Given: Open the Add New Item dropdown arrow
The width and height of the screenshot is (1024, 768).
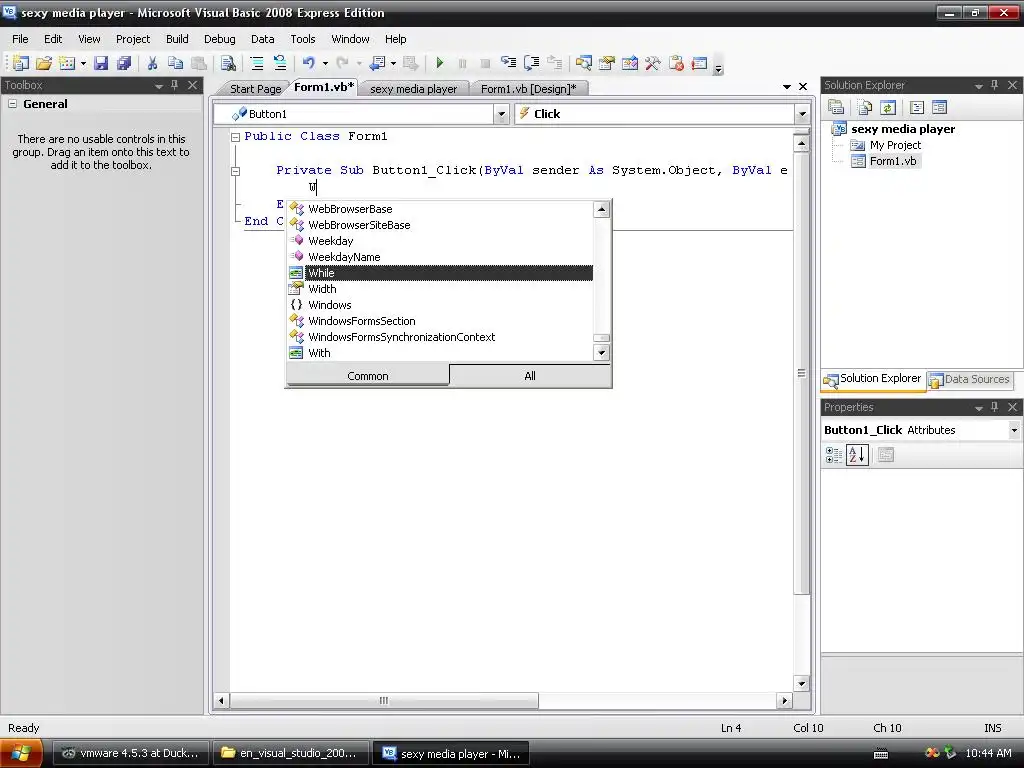Looking at the screenshot, I should coord(83,63).
